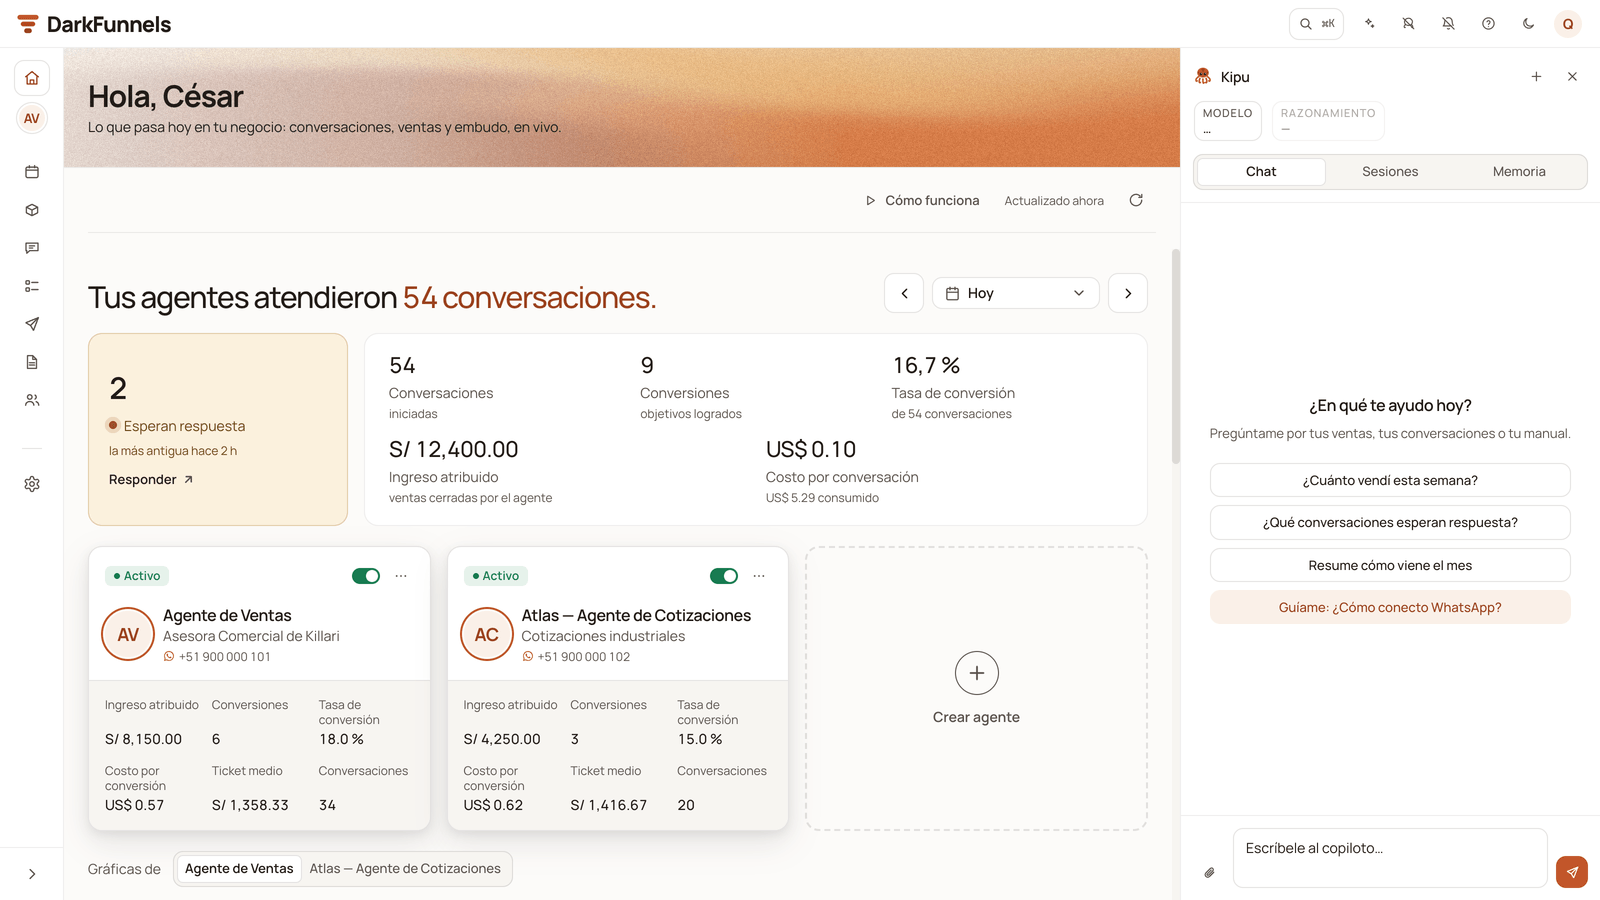Select Agente de Ventas graph tab

tap(239, 869)
